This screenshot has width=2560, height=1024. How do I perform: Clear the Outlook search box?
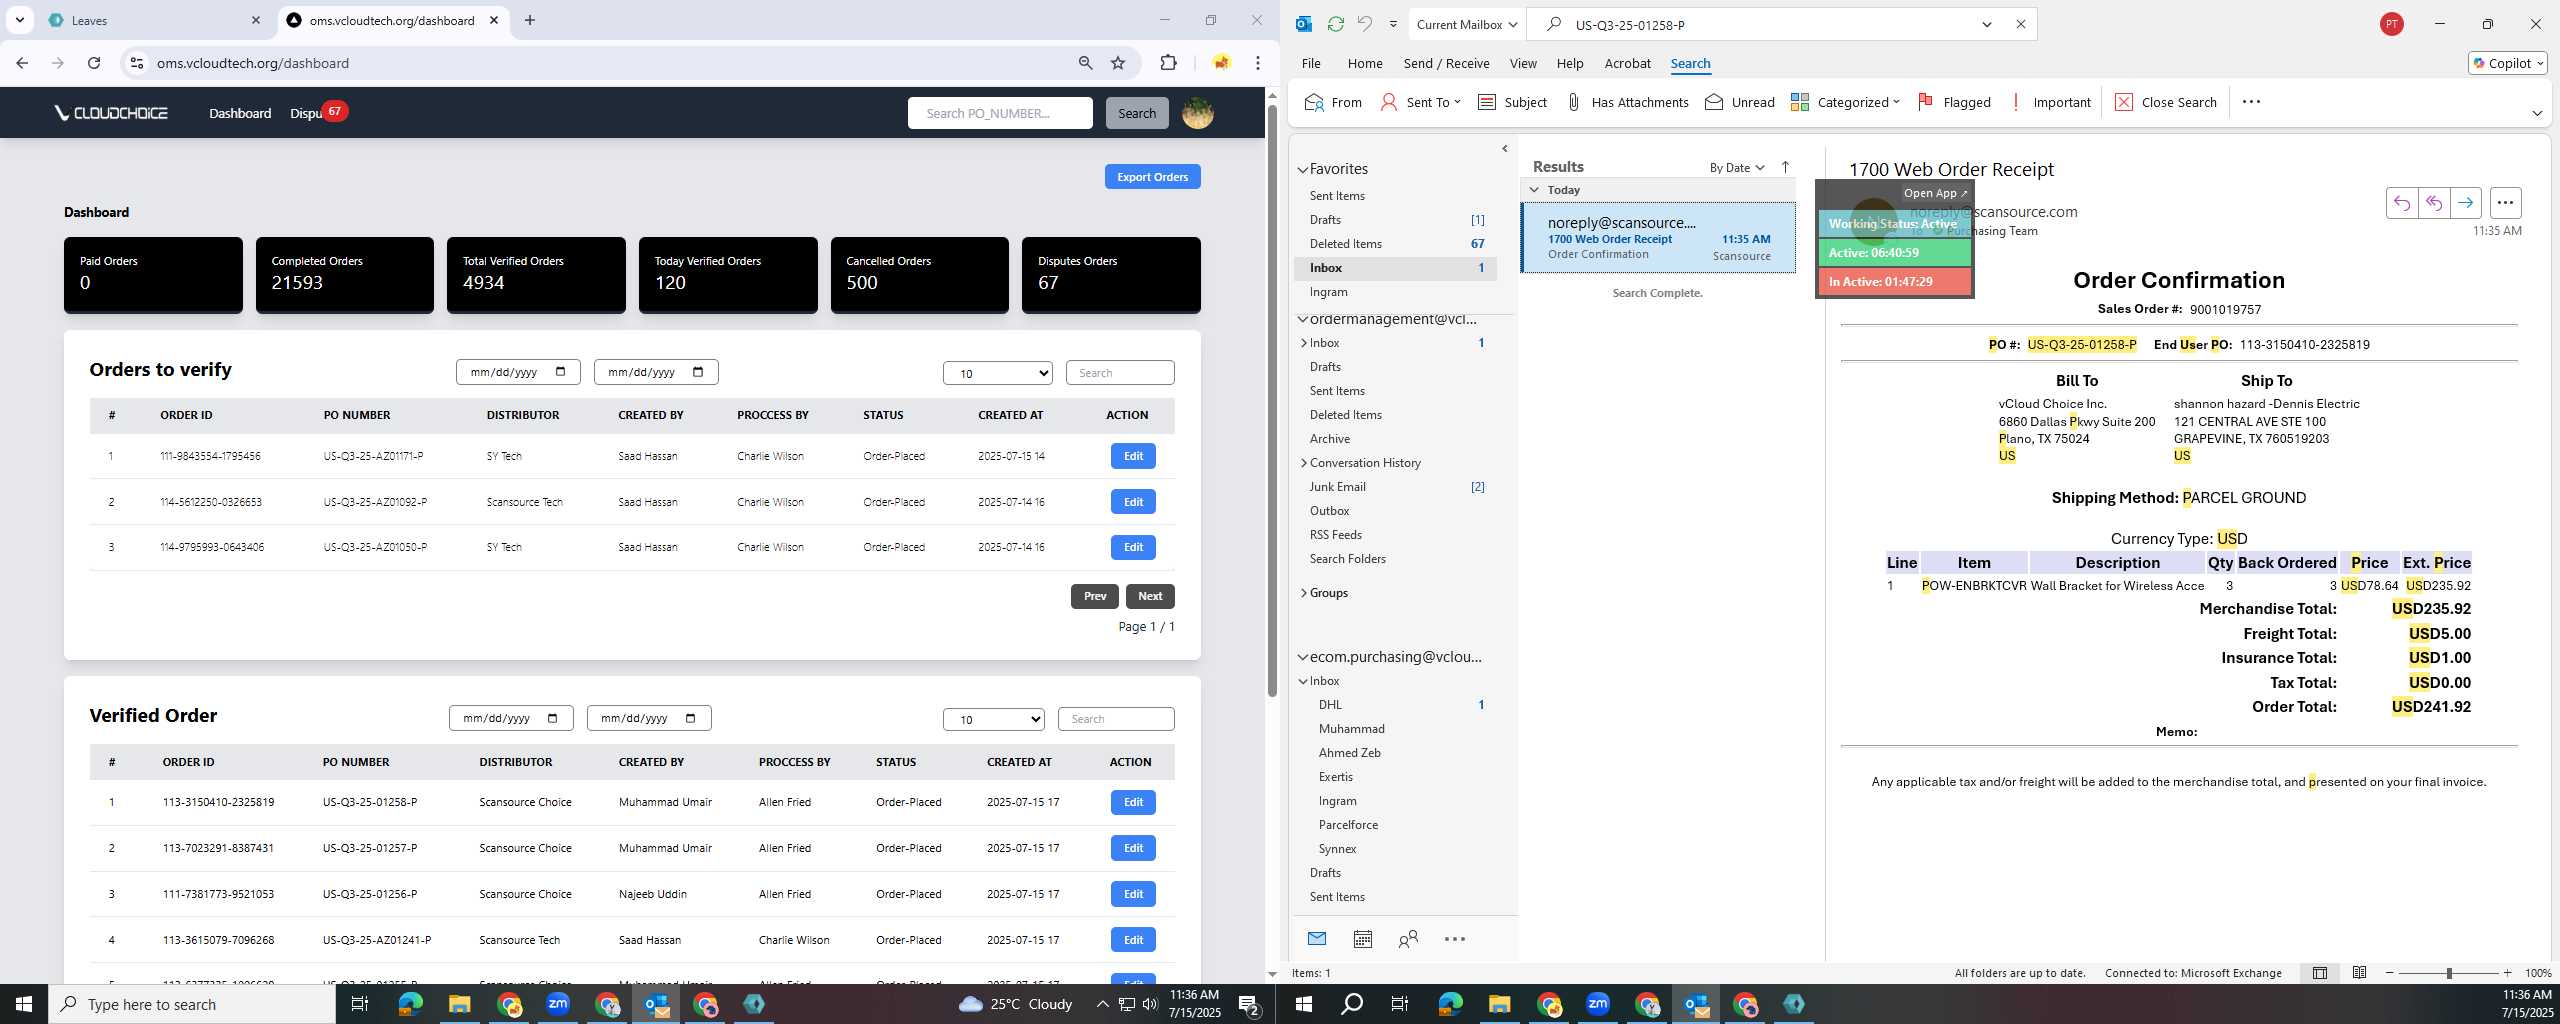coord(2020,25)
